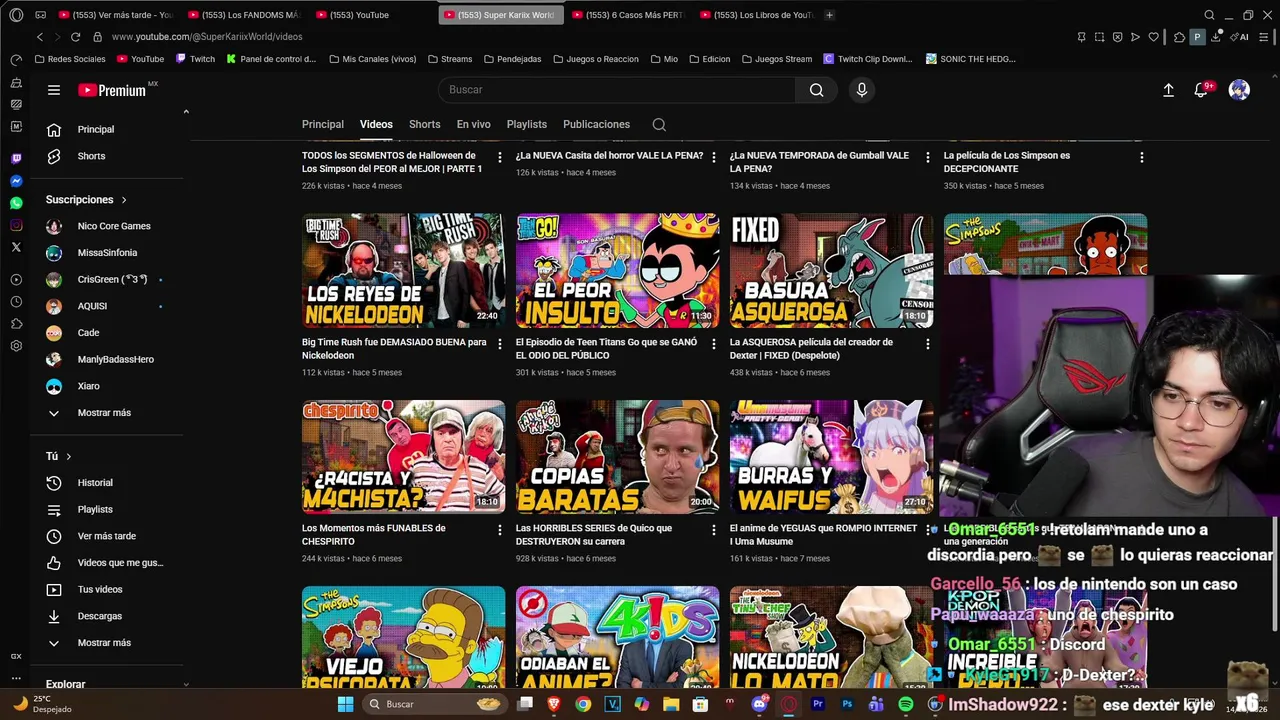This screenshot has height=720, width=1280.
Task: Reload the page
Action: (76, 37)
